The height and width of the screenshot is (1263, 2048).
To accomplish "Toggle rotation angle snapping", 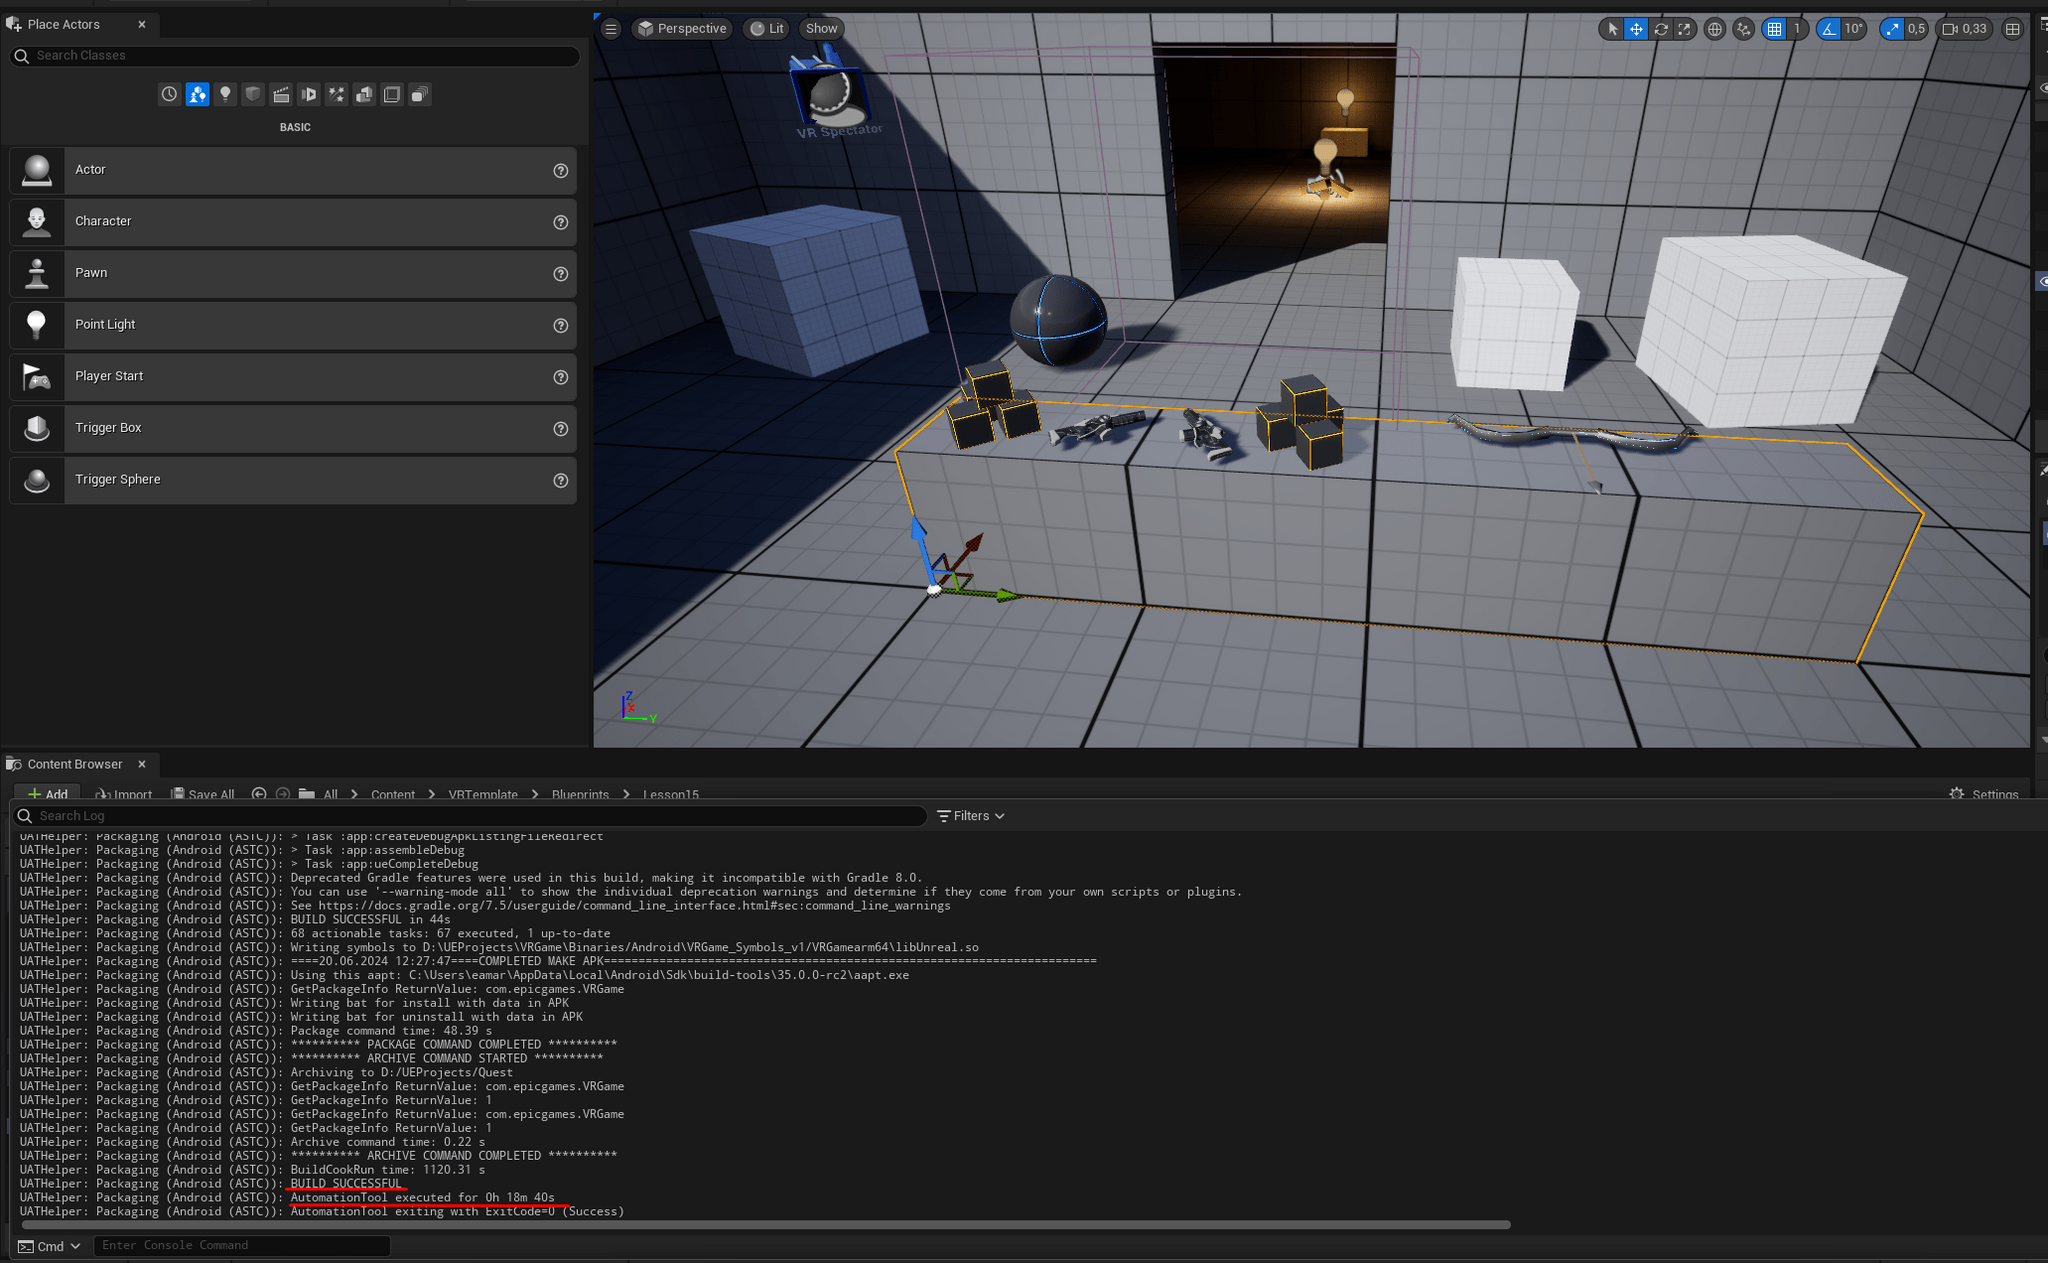I will point(1829,29).
